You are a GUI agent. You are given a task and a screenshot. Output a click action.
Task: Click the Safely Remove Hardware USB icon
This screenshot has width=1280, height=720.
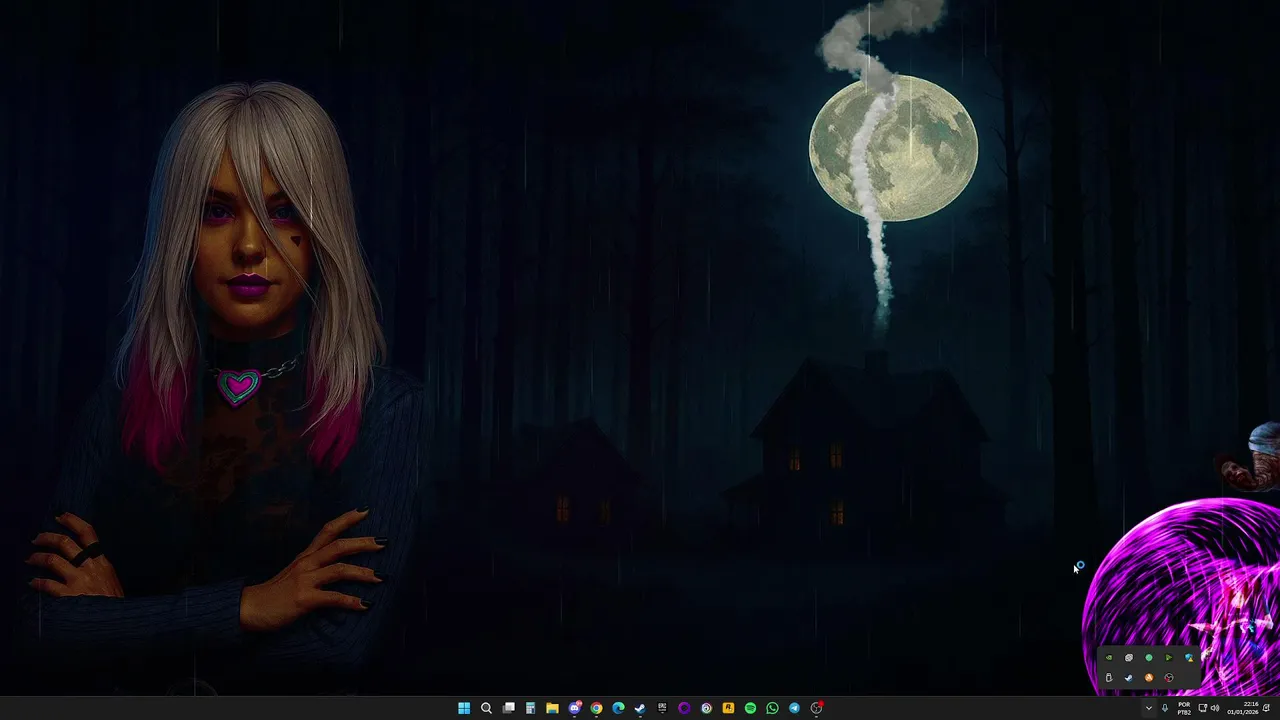(x=1109, y=677)
